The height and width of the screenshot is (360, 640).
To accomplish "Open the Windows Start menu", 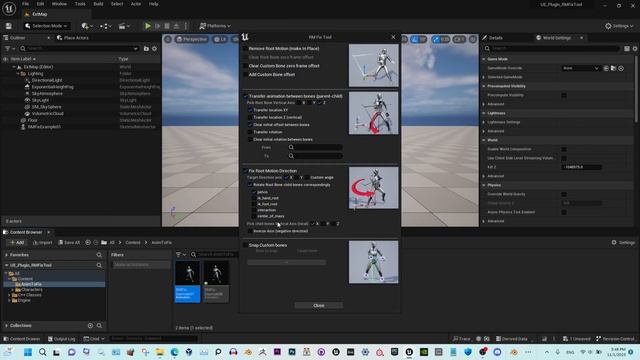I will click(28, 352).
